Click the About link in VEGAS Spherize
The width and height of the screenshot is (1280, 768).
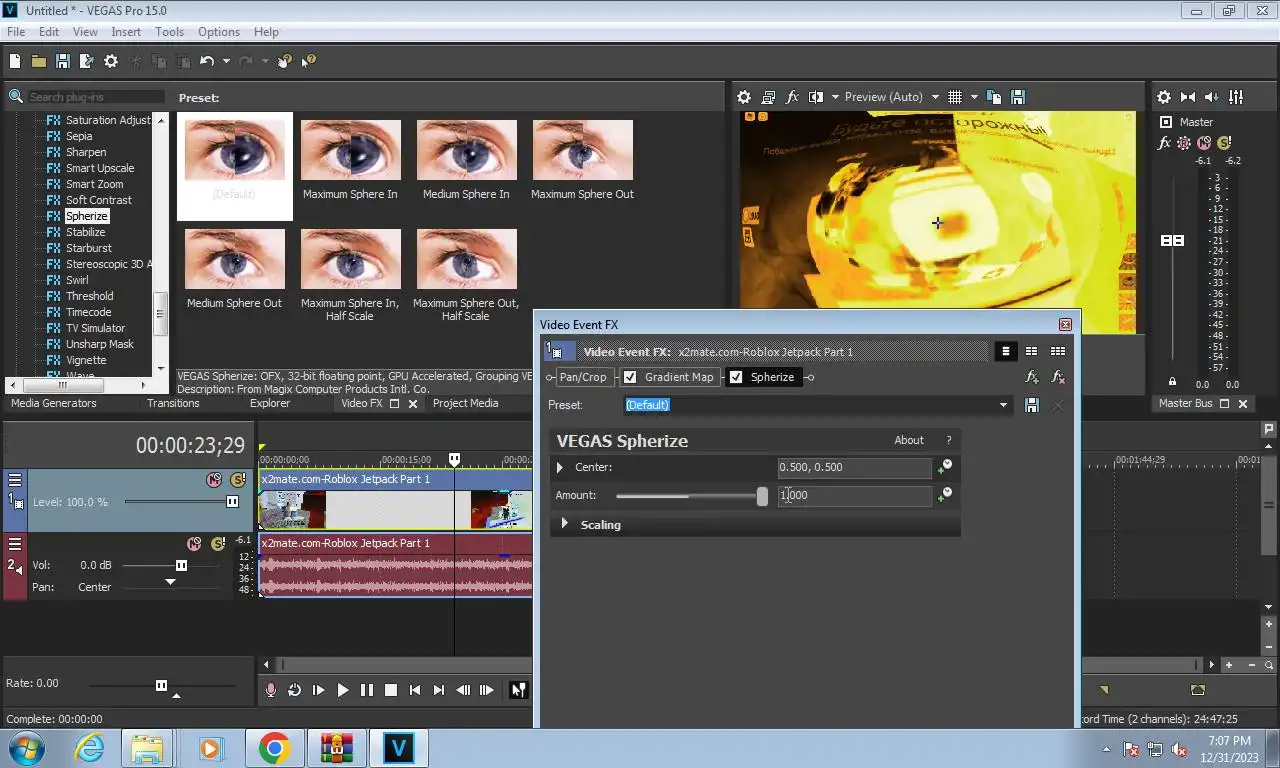tap(909, 440)
